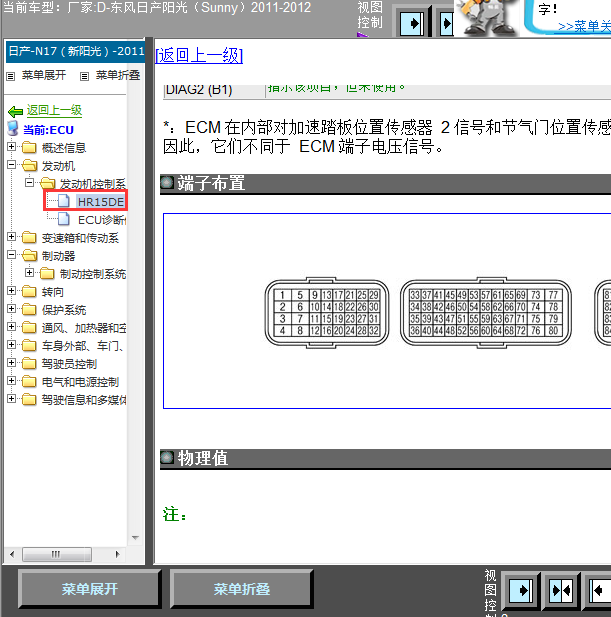
Task: Click the 制动器 folder icon
Action: (x=30, y=256)
